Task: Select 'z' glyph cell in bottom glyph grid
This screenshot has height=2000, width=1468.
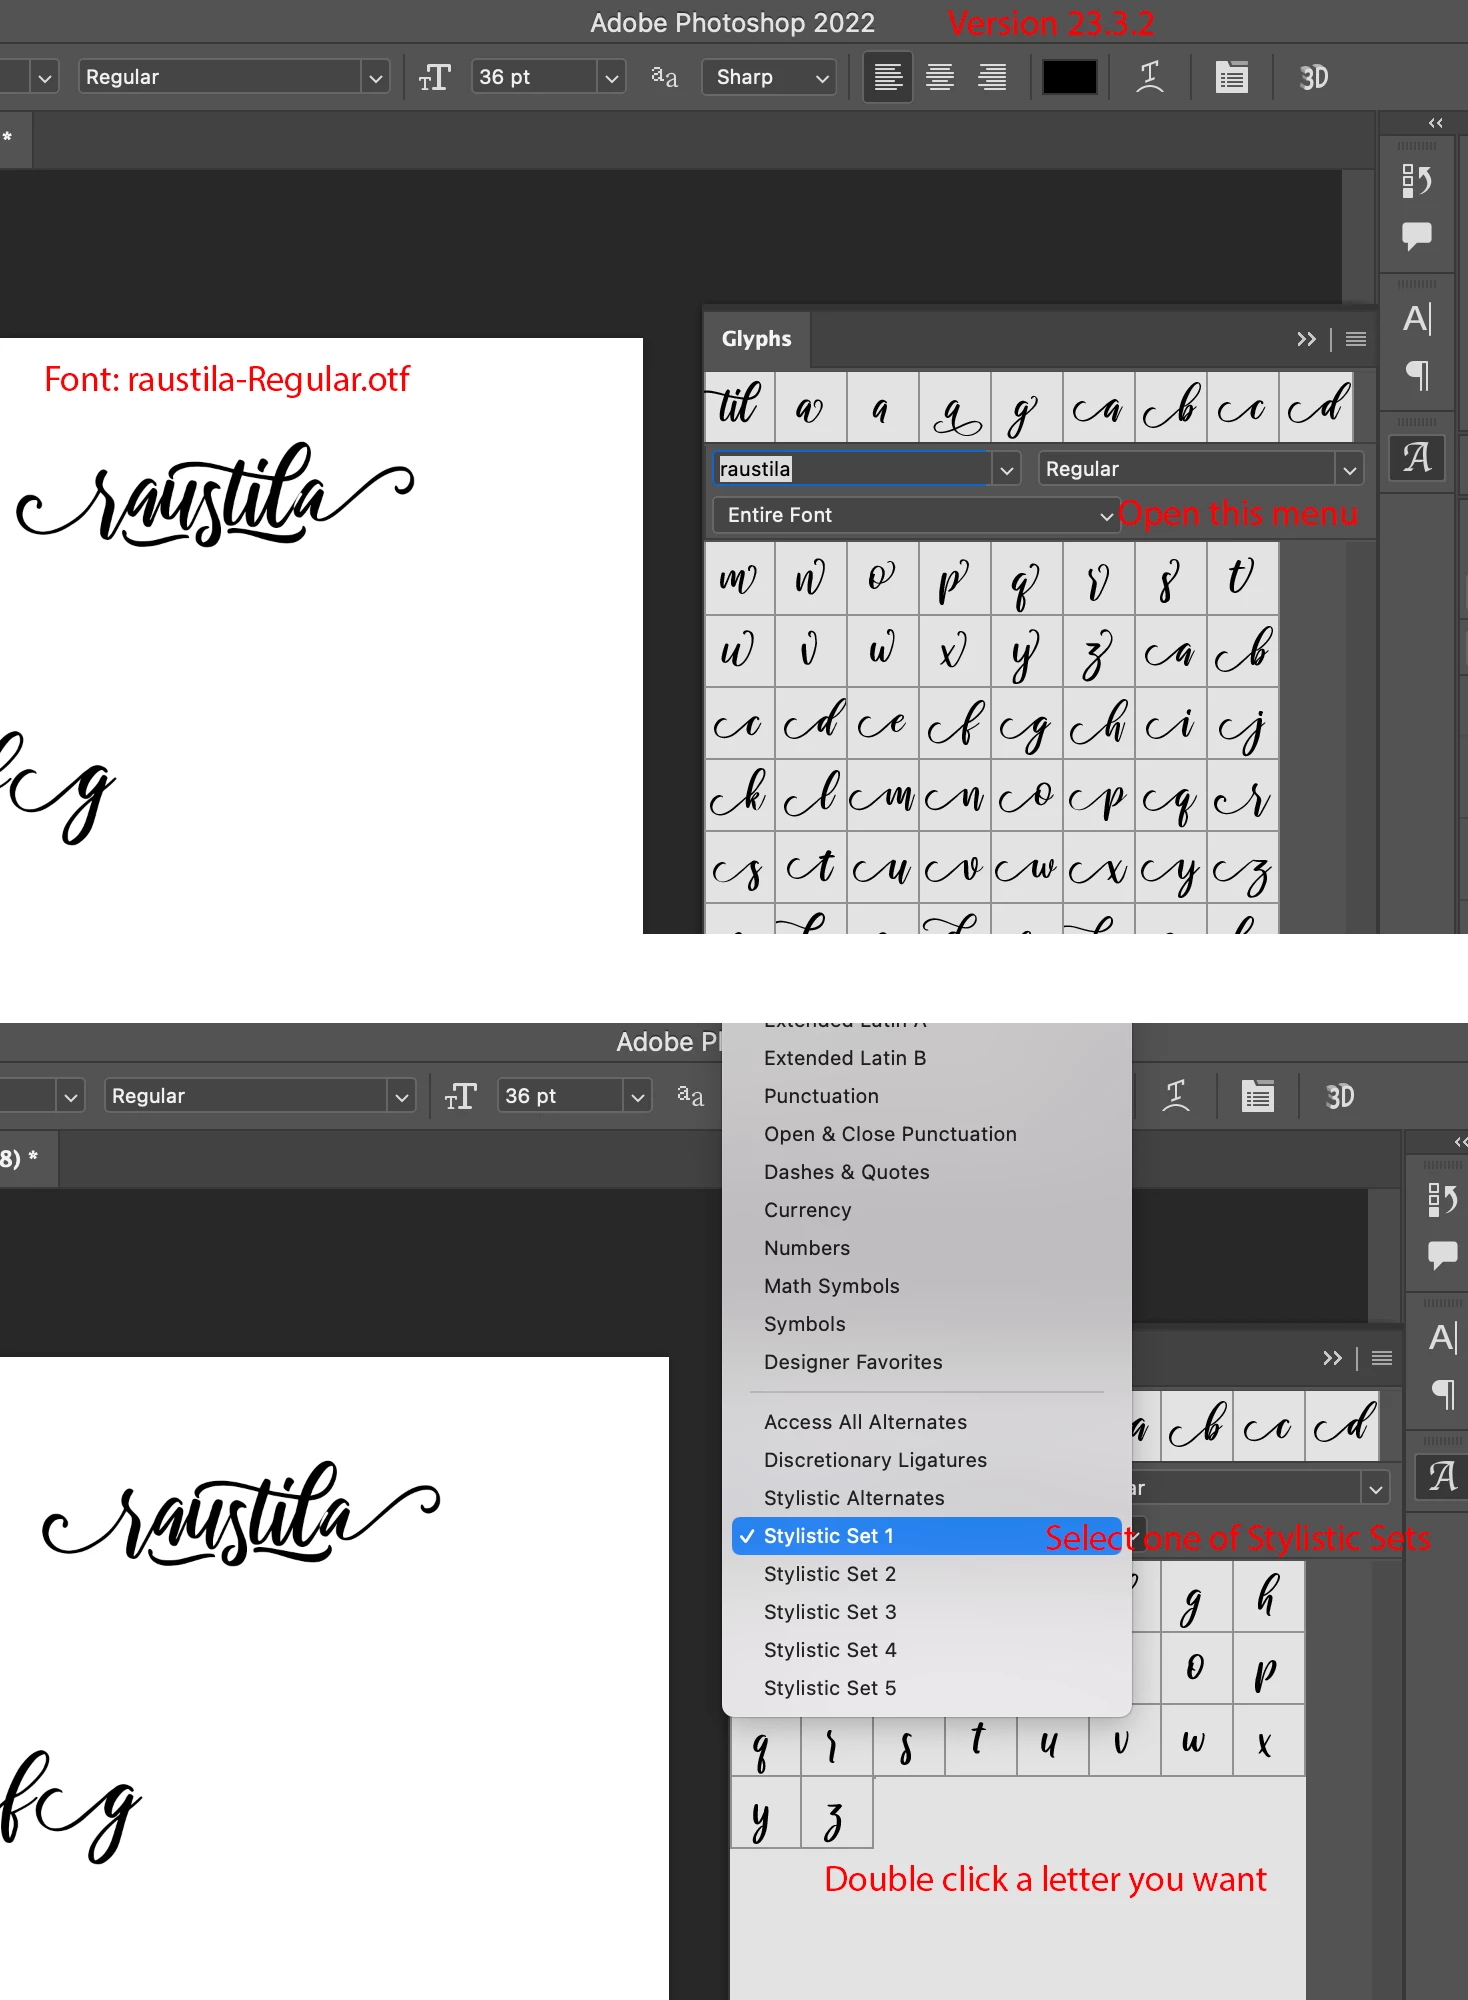Action: 836,1812
